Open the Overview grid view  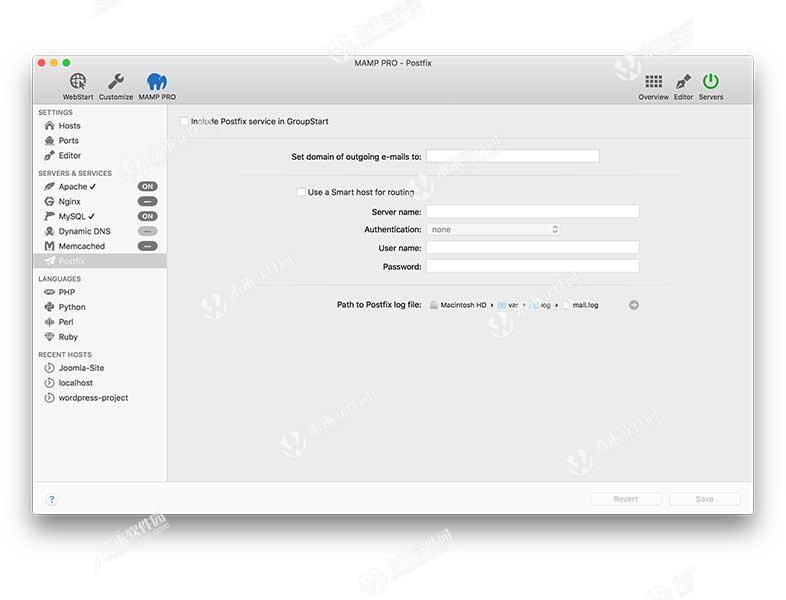[x=653, y=86]
